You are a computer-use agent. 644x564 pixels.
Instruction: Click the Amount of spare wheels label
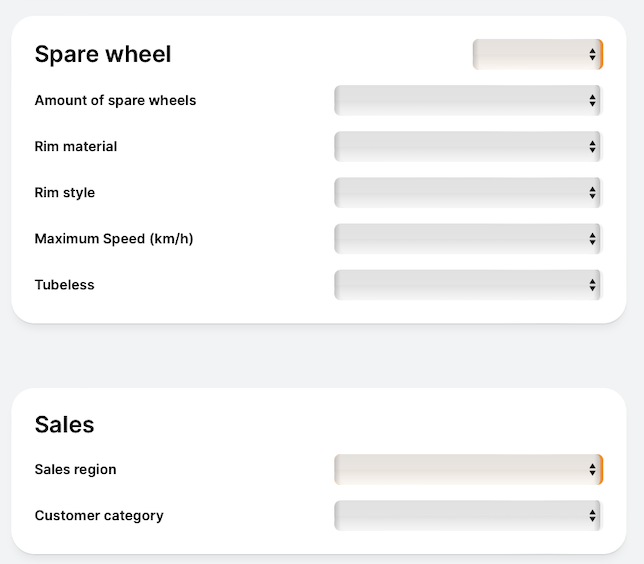click(x=115, y=100)
